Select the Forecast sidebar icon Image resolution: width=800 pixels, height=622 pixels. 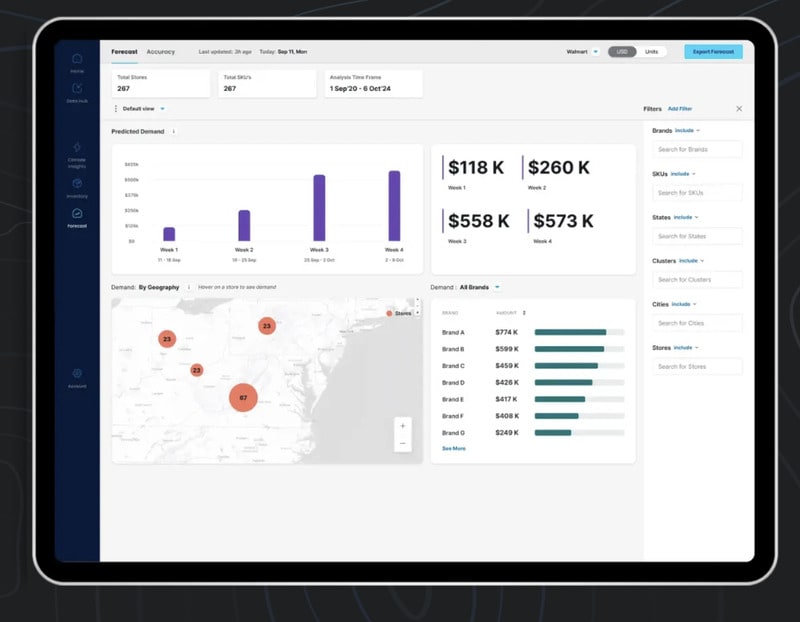(x=77, y=214)
